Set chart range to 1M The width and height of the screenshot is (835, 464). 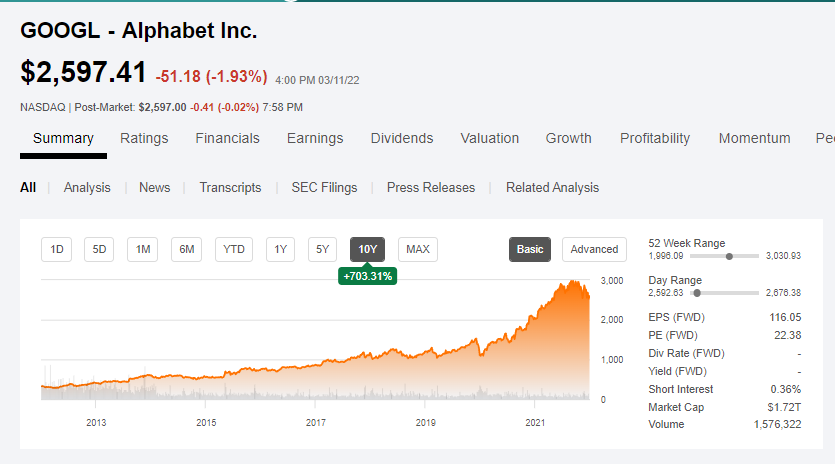(143, 249)
